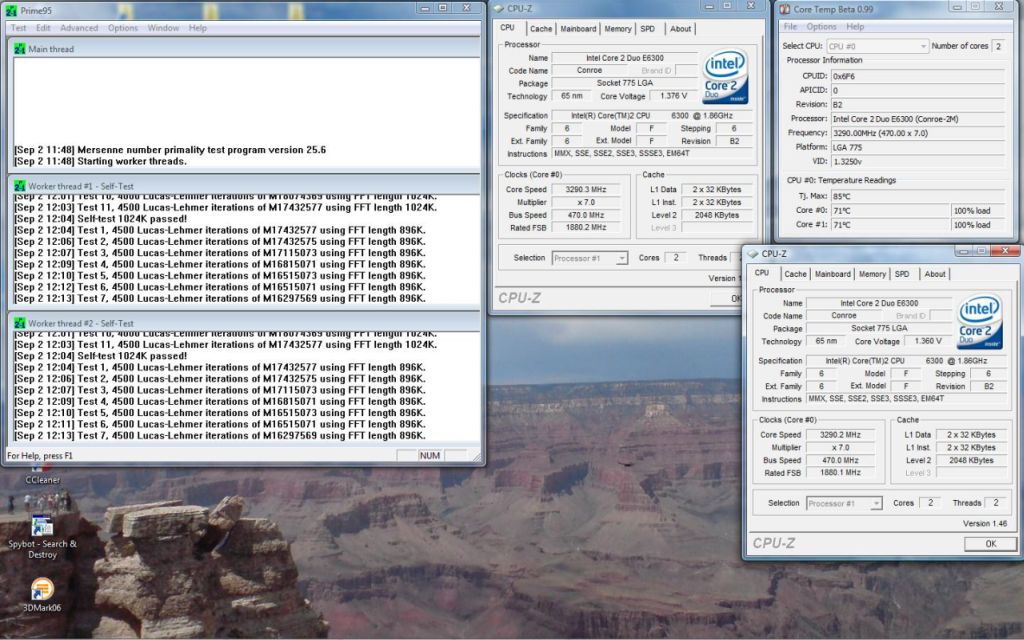This screenshot has width=1024, height=640.
Task: Click Intel Core 2 Duo logo in front CPU-Z
Action: click(x=979, y=322)
